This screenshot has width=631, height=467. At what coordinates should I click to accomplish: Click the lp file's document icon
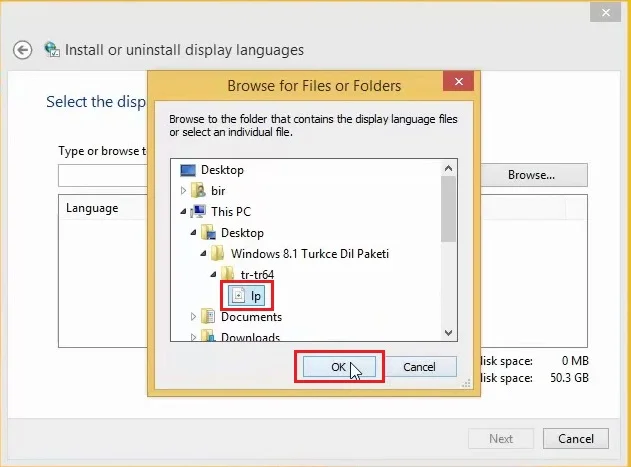[x=239, y=295]
